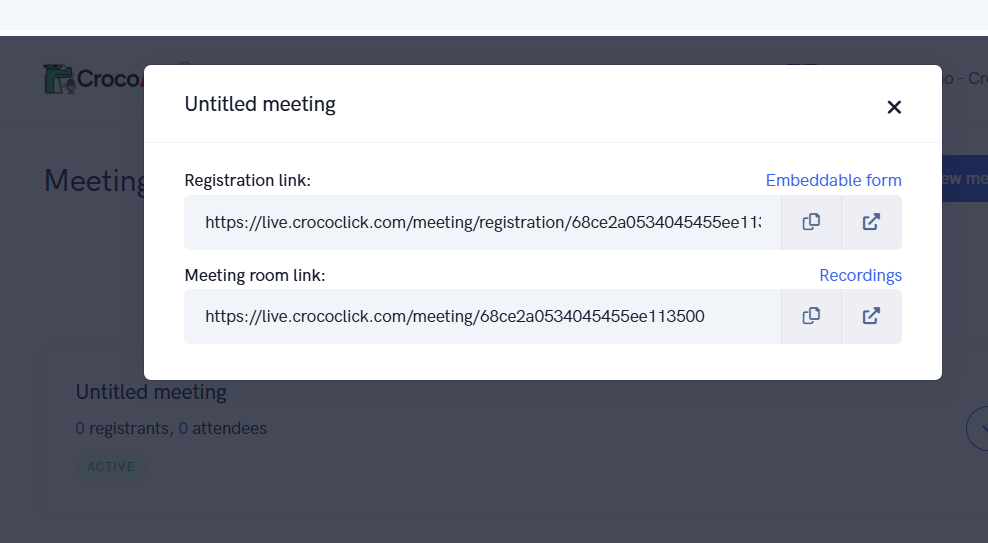Image resolution: width=988 pixels, height=543 pixels.
Task: Open the account menu at top right
Action: point(964,79)
